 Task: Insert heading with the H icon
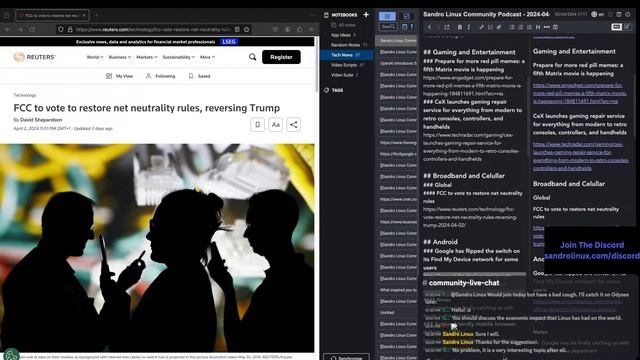click(x=538, y=27)
